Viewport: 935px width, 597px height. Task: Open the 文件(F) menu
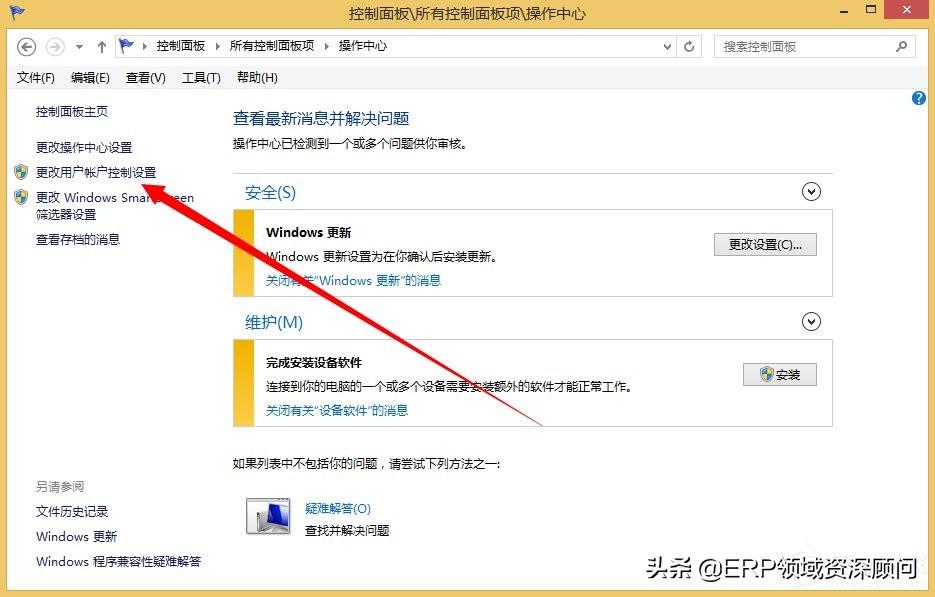tap(35, 77)
